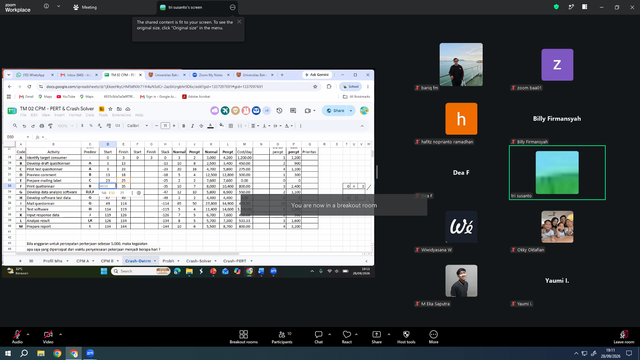Open the Zoom app icon on taskbar
Screen dimensions: 640x360
90,353
